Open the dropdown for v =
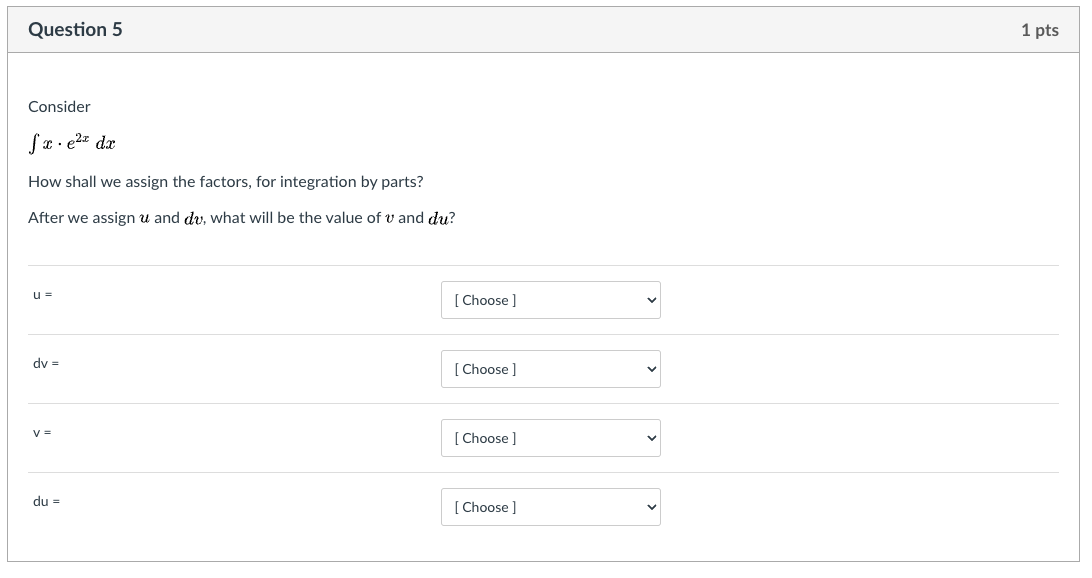This screenshot has height=578, width=1092. click(x=550, y=438)
